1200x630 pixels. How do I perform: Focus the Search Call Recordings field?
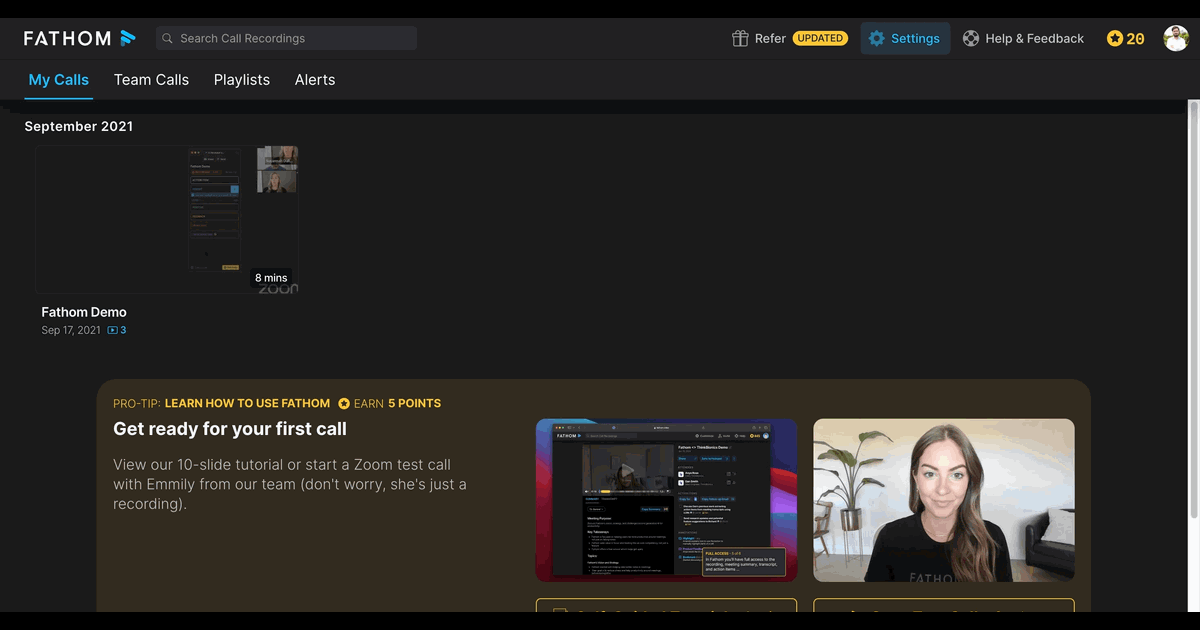[286, 38]
